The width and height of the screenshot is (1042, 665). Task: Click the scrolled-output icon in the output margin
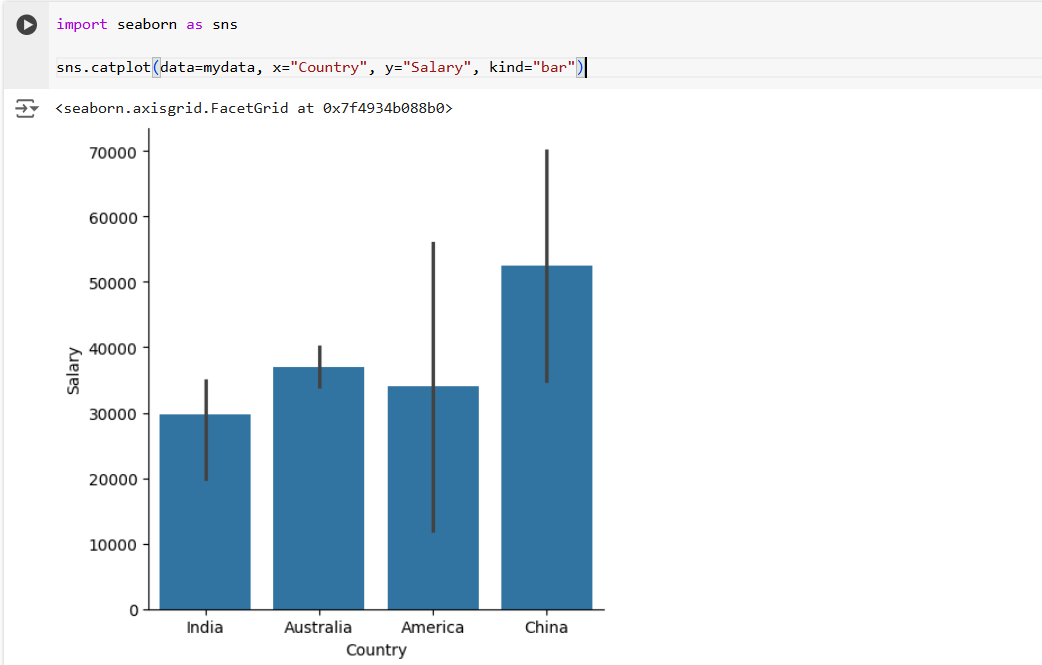pos(25,108)
